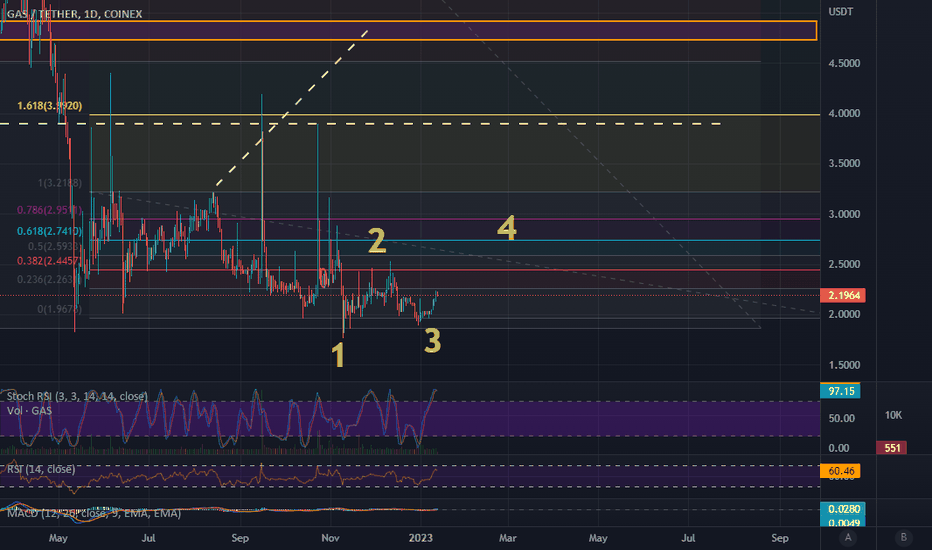Click the auto-scale A button
The width and height of the screenshot is (932, 550).
coord(848,538)
